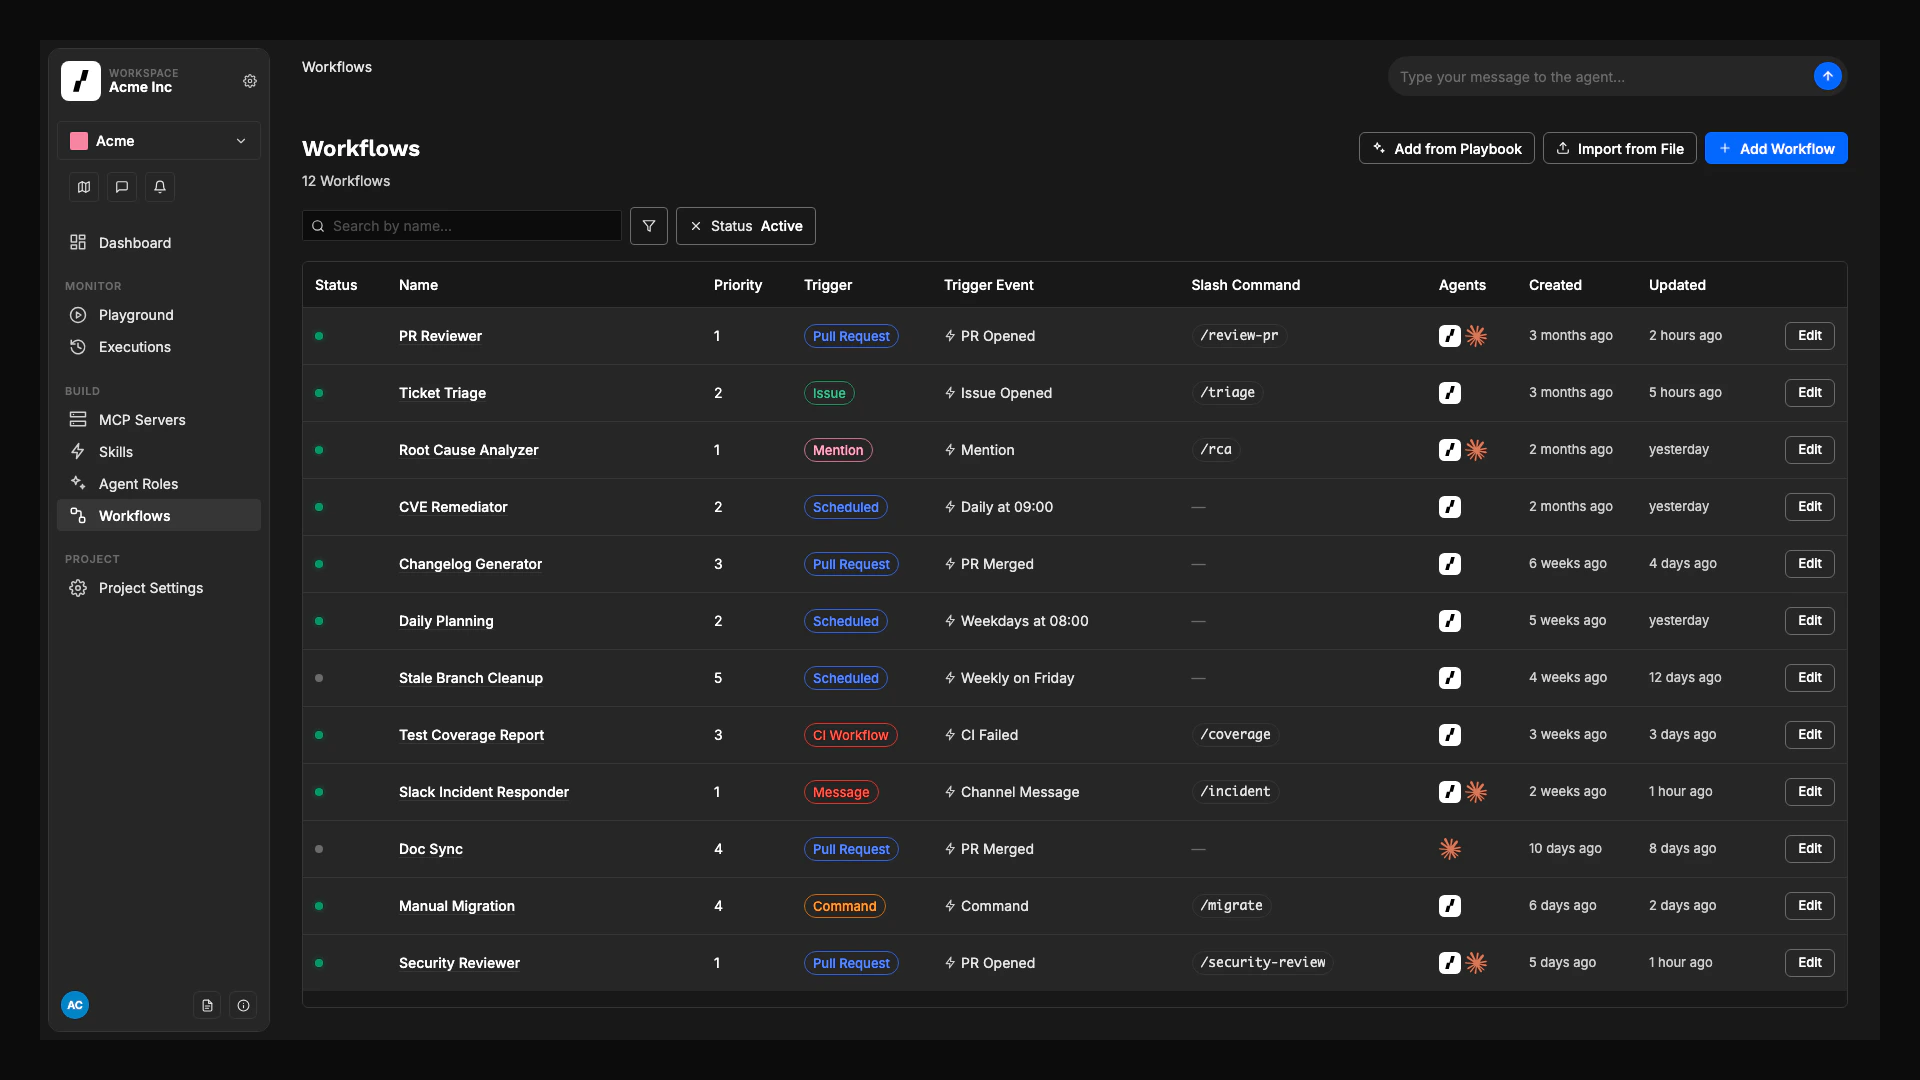Click Claude agent icon in Root Cause Analyzer row
This screenshot has height=1080, width=1920.
[1476, 450]
